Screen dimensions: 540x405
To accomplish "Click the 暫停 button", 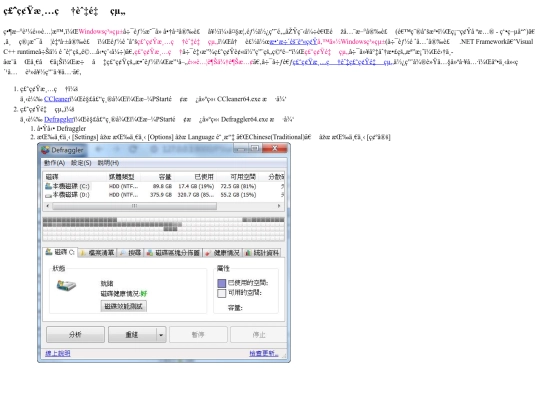I will pyautogui.click(x=198, y=334).
